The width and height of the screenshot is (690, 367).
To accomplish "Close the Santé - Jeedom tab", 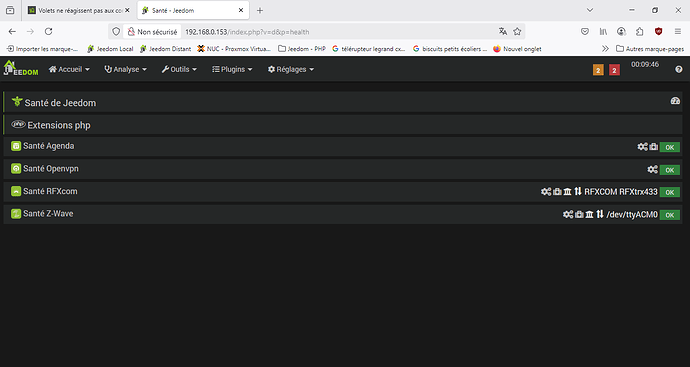I will 241,10.
